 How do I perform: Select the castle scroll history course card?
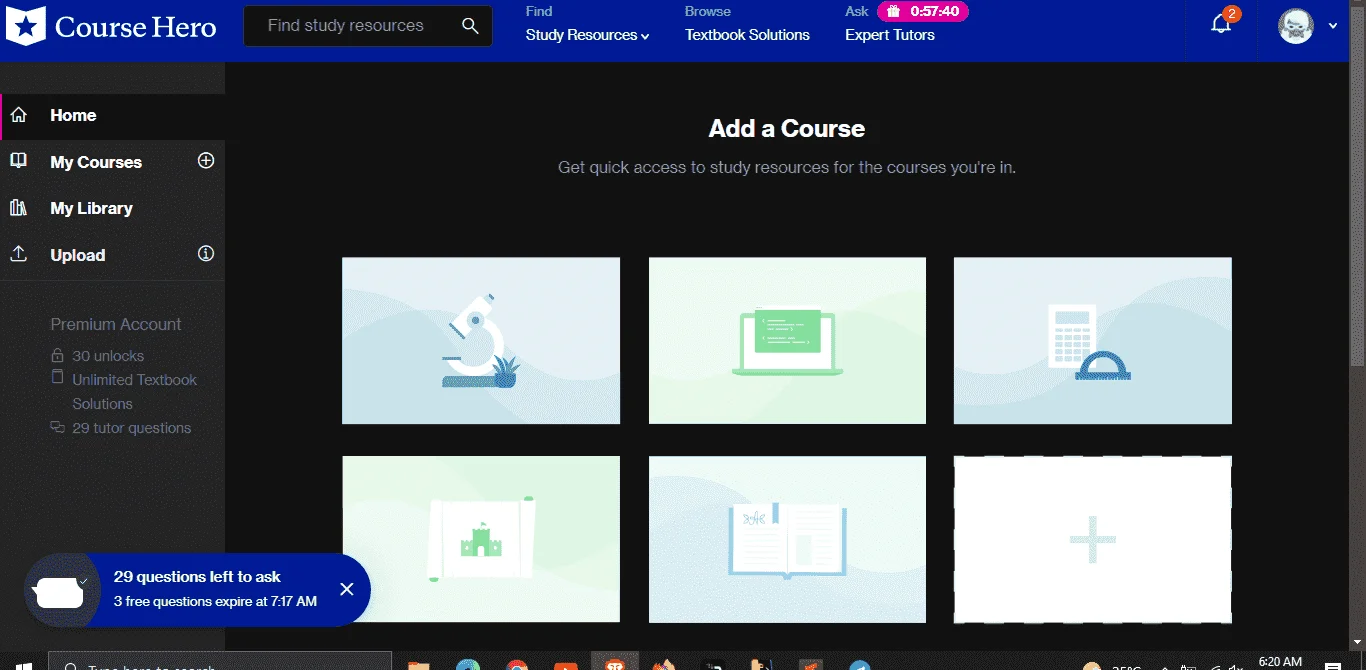coord(481,540)
